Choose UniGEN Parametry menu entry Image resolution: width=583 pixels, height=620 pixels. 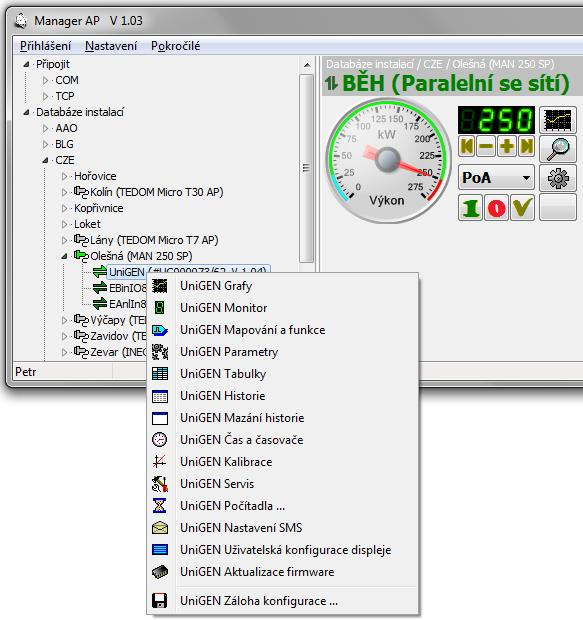click(282, 352)
